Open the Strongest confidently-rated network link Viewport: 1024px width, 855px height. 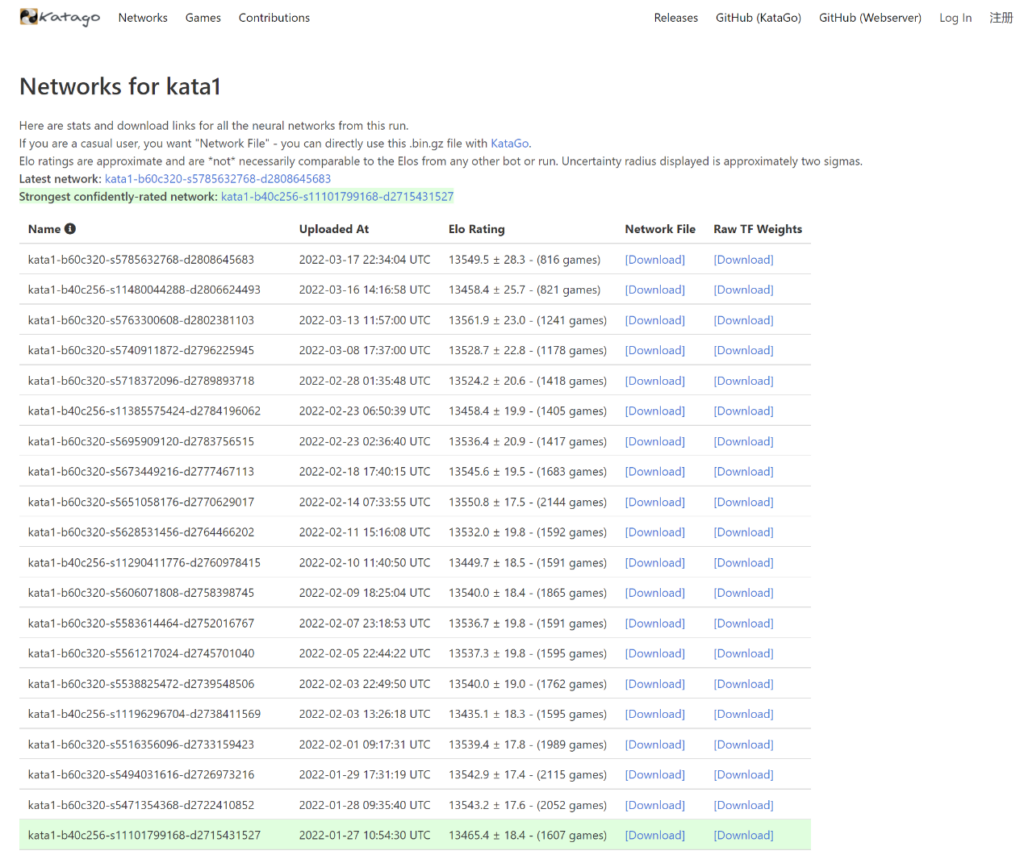click(337, 197)
